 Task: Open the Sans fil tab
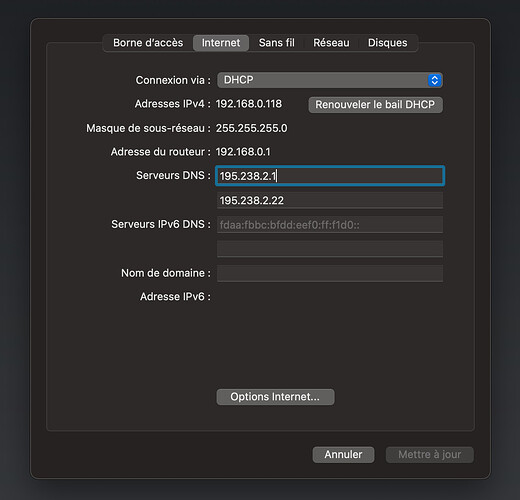(x=277, y=43)
